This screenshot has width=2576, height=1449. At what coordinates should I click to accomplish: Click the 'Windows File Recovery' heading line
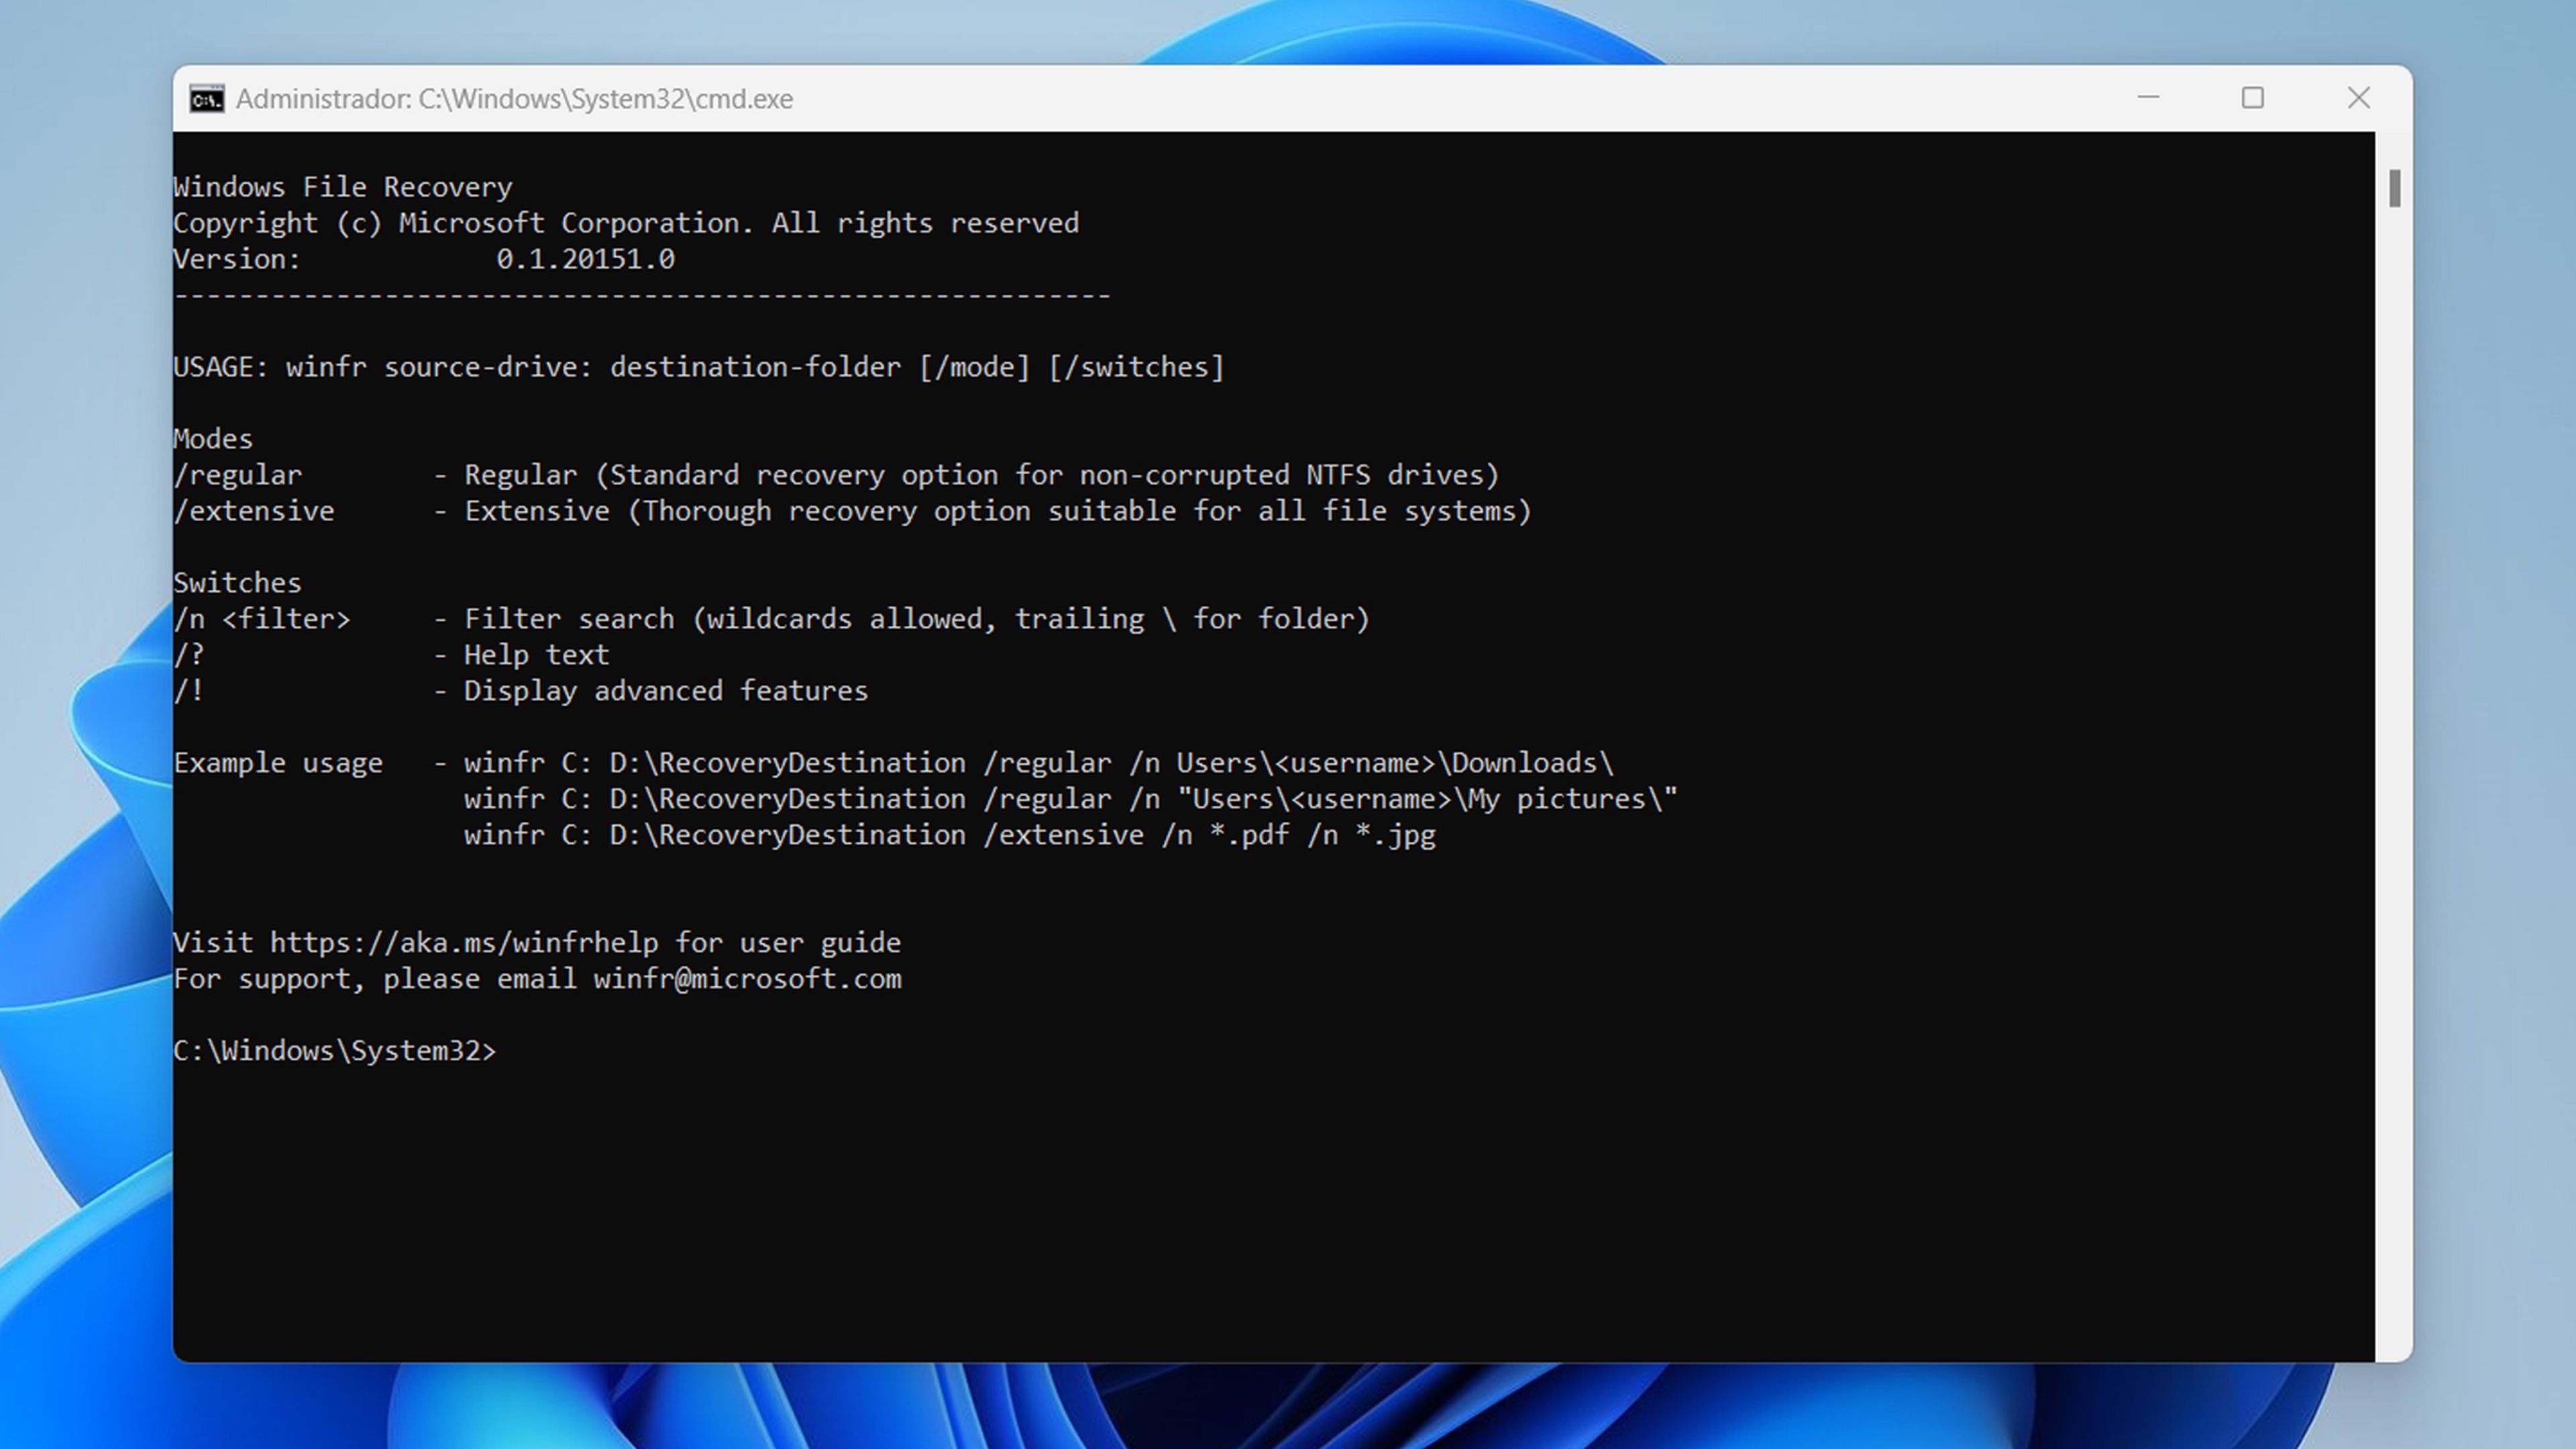pos(343,187)
